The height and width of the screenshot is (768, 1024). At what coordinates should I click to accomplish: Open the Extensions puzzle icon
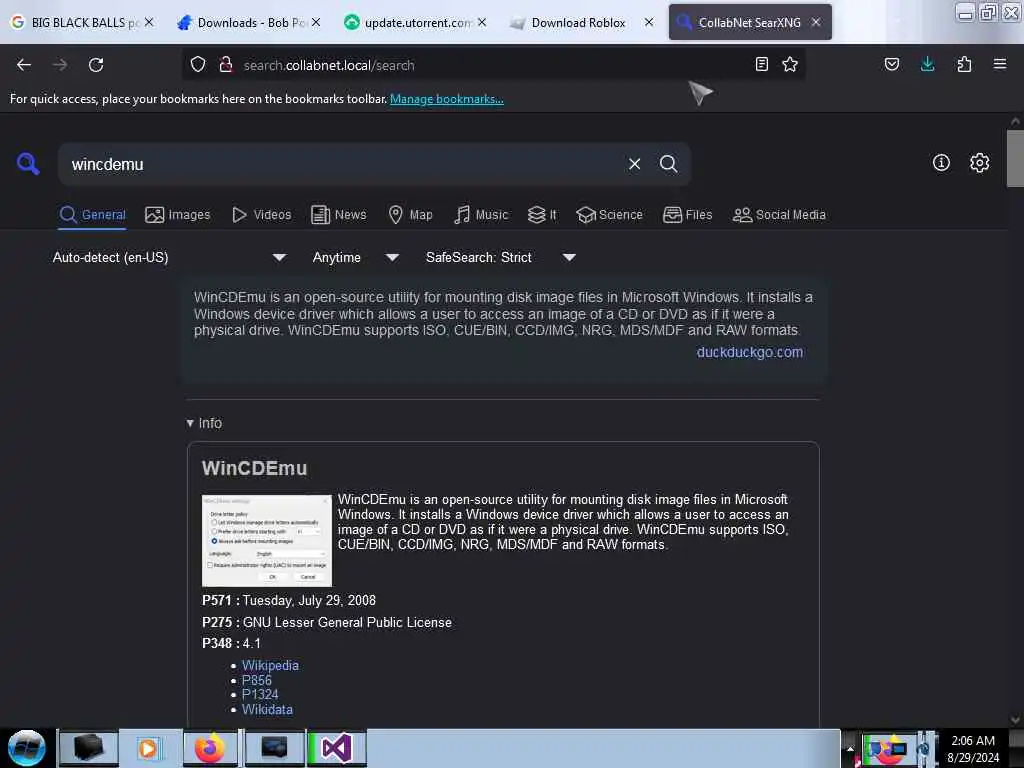(x=964, y=64)
